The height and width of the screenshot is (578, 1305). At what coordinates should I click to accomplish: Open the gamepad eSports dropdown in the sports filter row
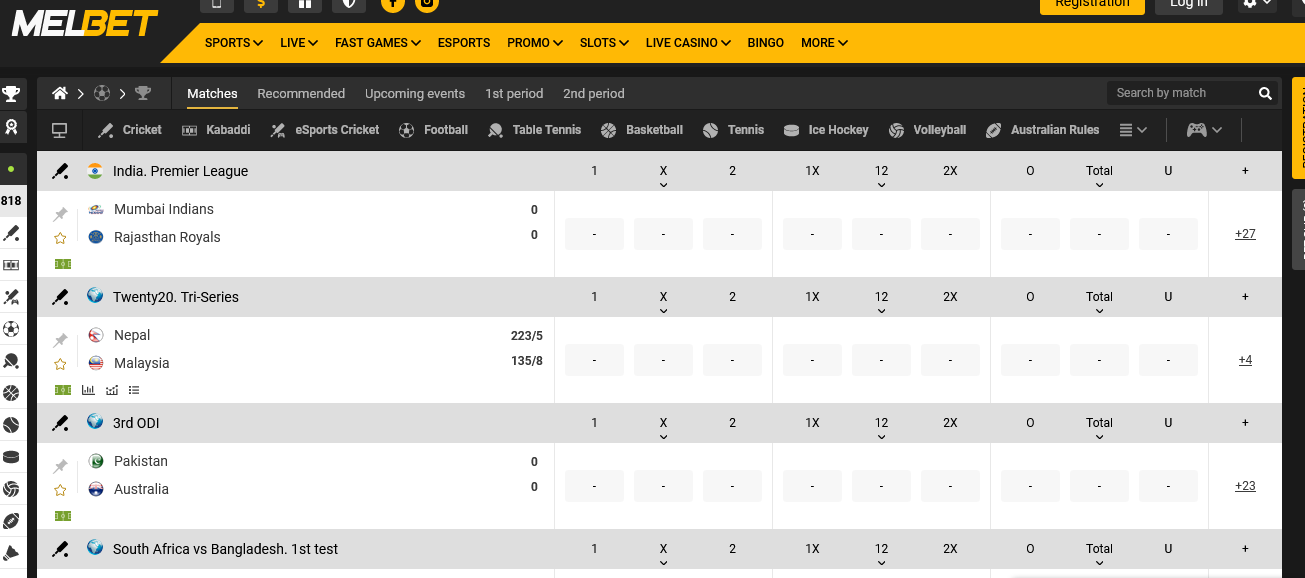point(1204,130)
